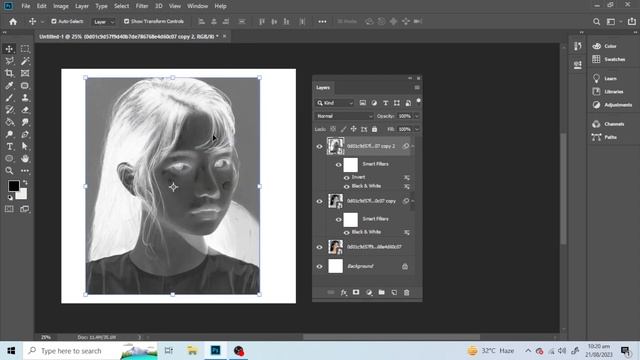
Task: Click the Layers panel tab
Action: [323, 88]
